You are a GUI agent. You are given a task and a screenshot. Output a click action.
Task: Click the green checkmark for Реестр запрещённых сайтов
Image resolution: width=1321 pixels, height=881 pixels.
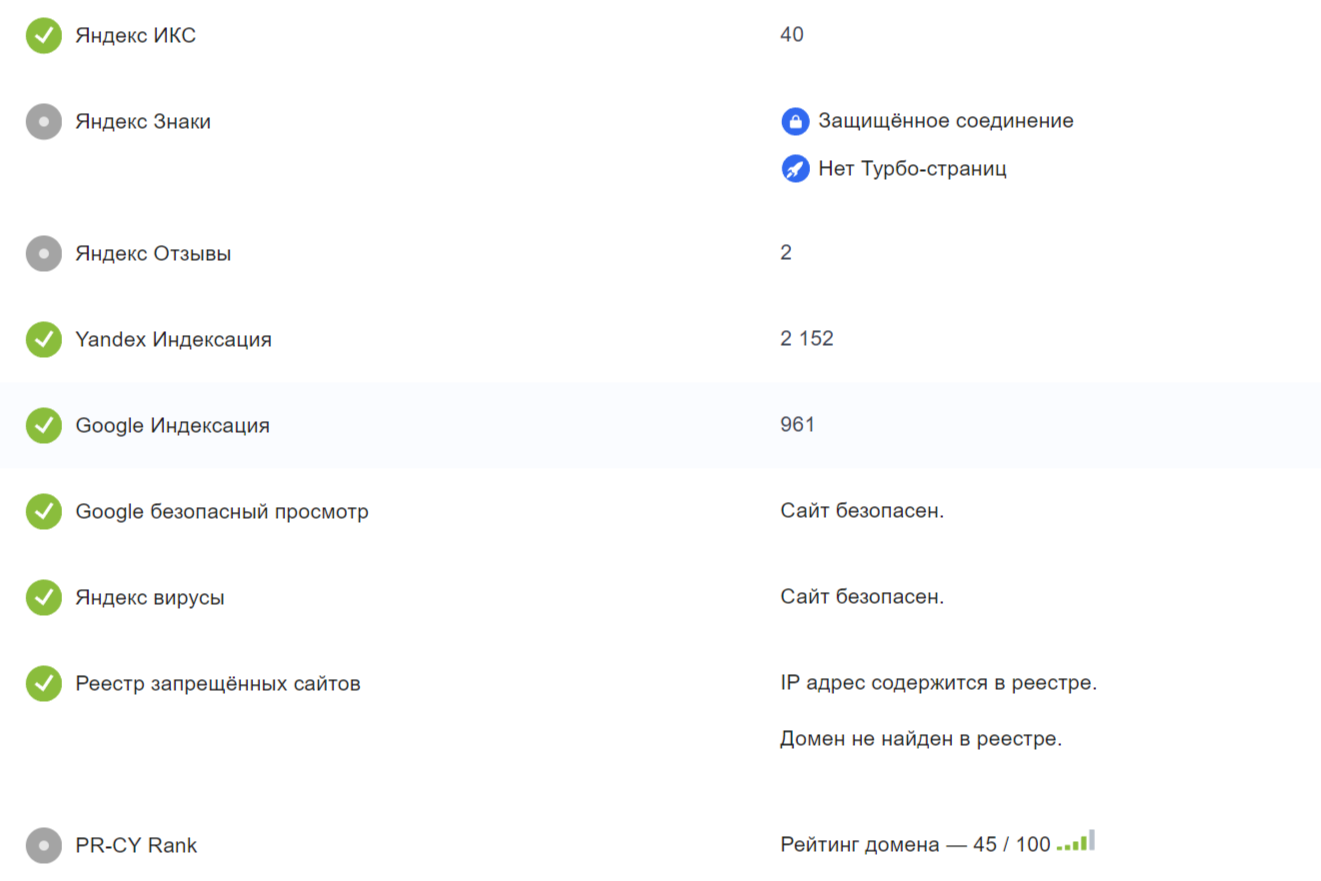[43, 684]
